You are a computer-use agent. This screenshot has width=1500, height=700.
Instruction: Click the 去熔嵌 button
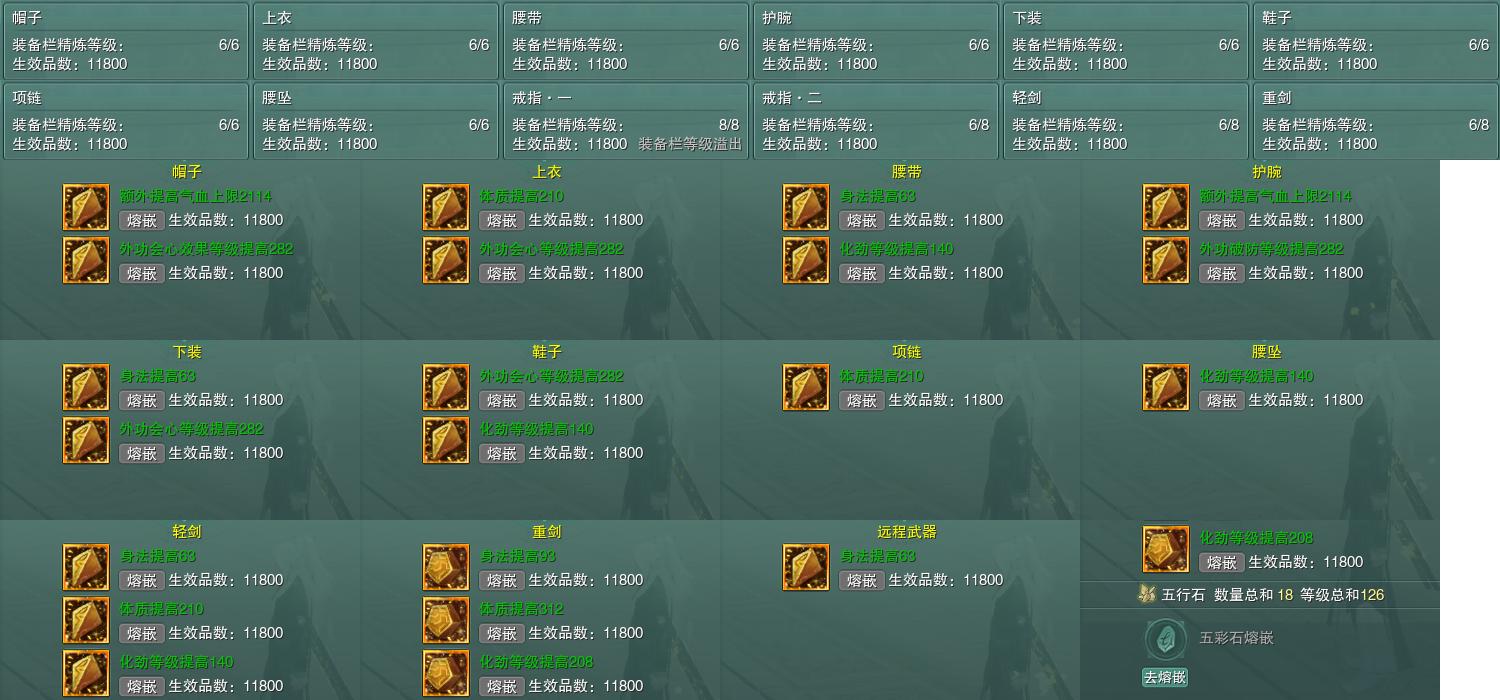tap(1165, 677)
